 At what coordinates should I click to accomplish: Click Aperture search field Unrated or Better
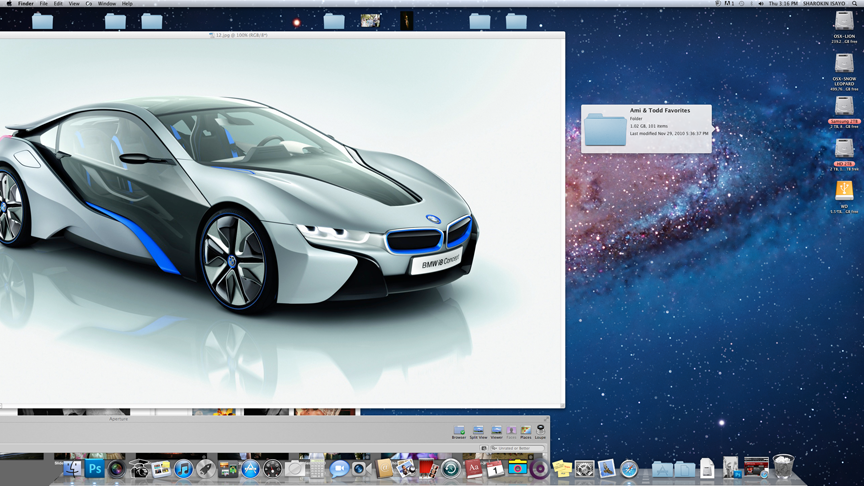pos(517,449)
